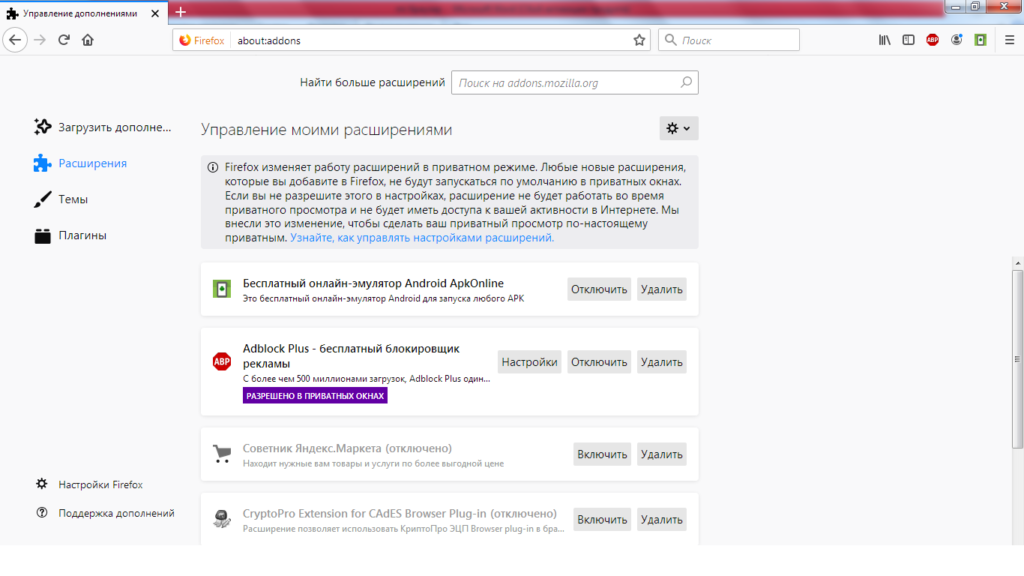Open Настройки Firefox from the sidebar
This screenshot has height=576, width=1024.
coord(89,485)
